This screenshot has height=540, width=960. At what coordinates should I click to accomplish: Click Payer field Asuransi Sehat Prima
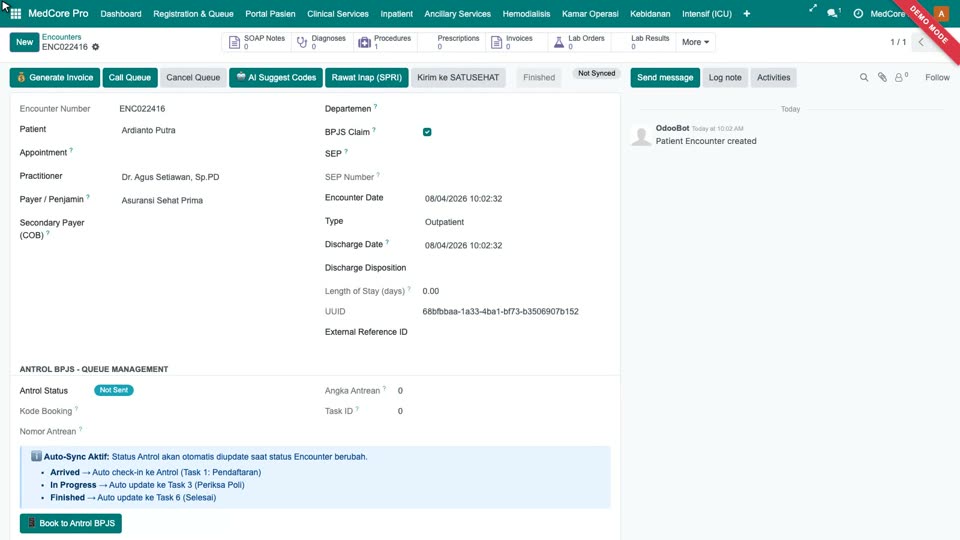(162, 200)
